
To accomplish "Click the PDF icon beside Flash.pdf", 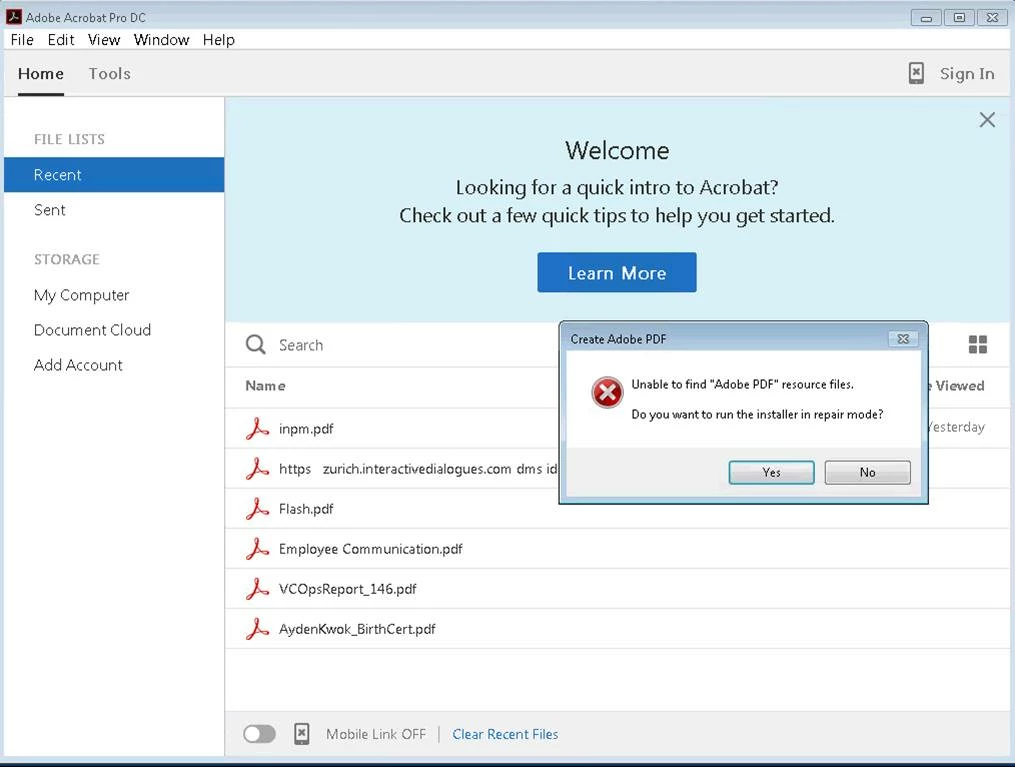I will coord(257,509).
